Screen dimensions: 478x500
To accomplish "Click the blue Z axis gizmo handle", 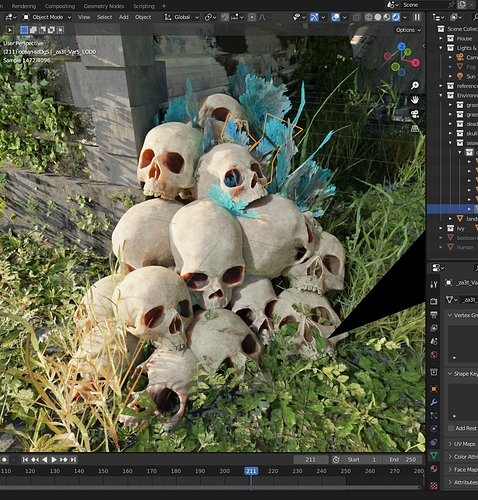I will click(x=401, y=46).
